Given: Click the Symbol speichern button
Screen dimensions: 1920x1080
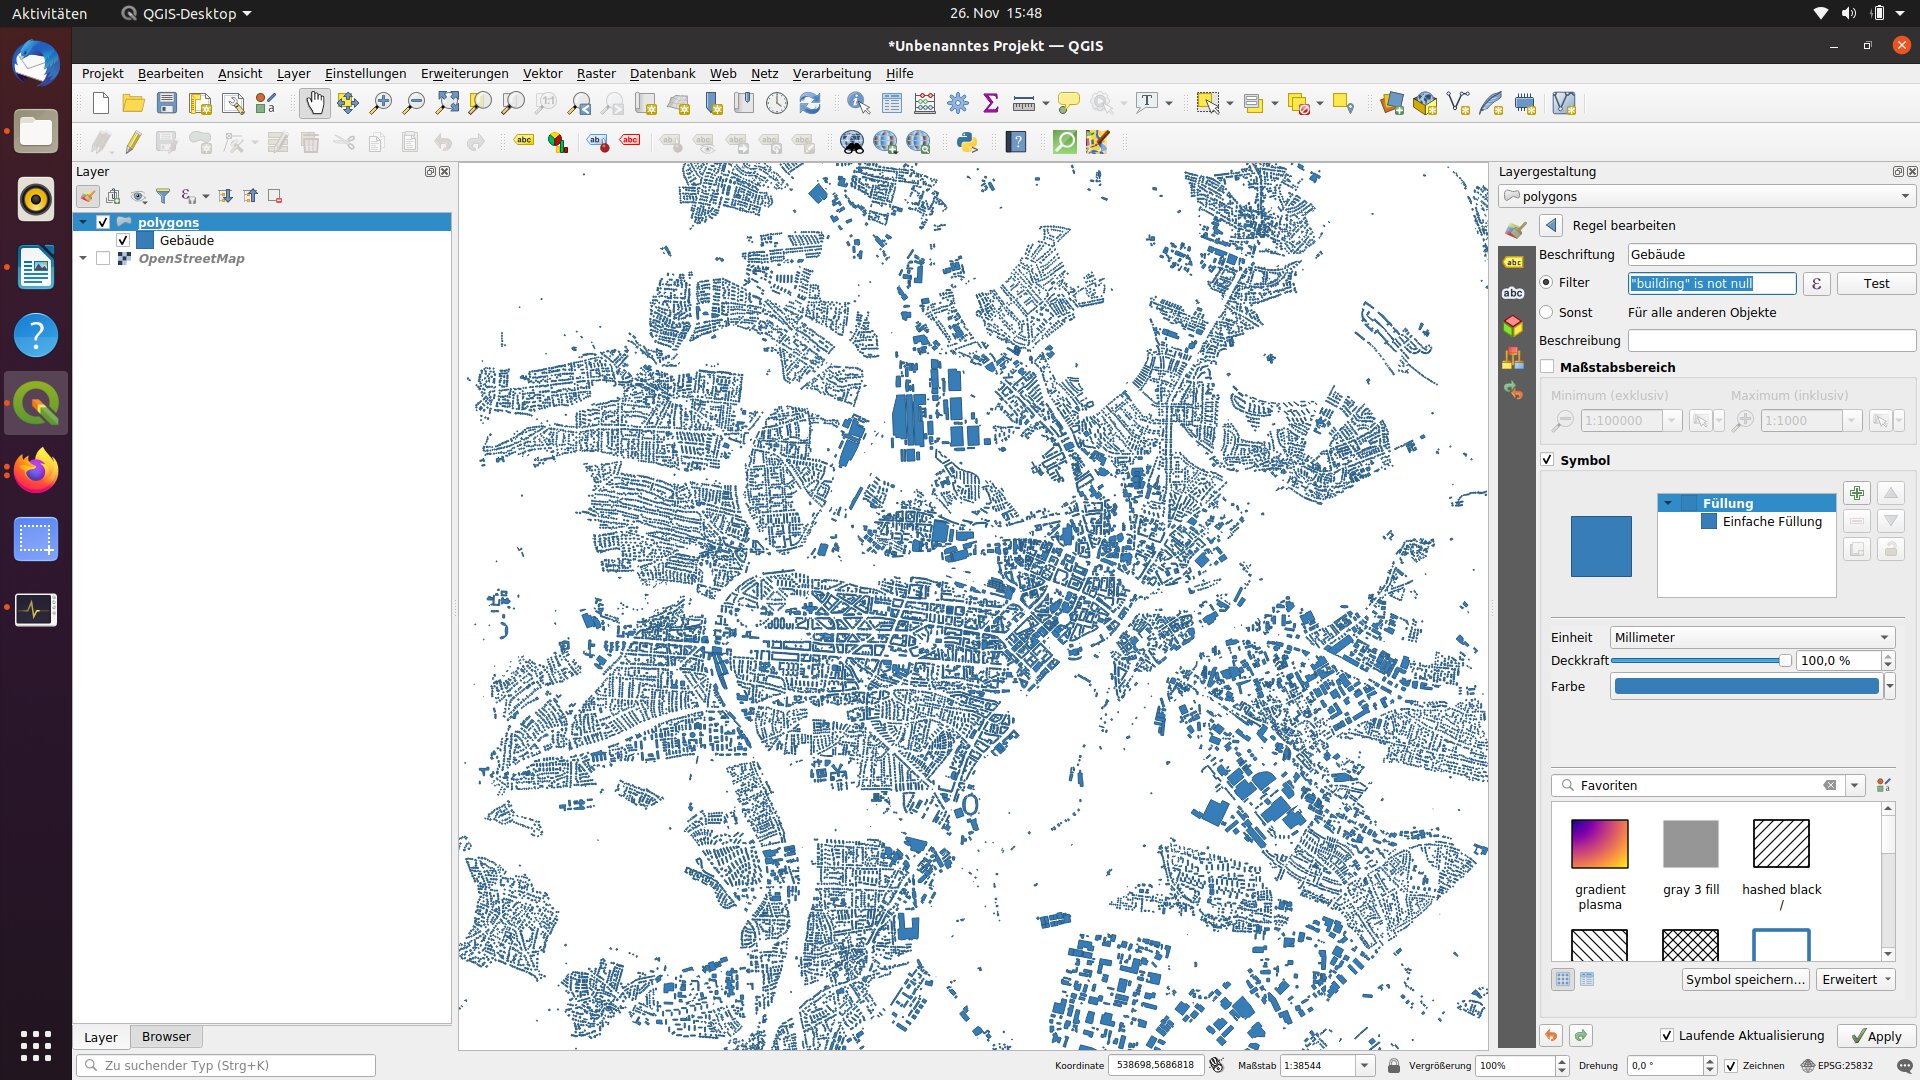Looking at the screenshot, I should coord(1745,980).
